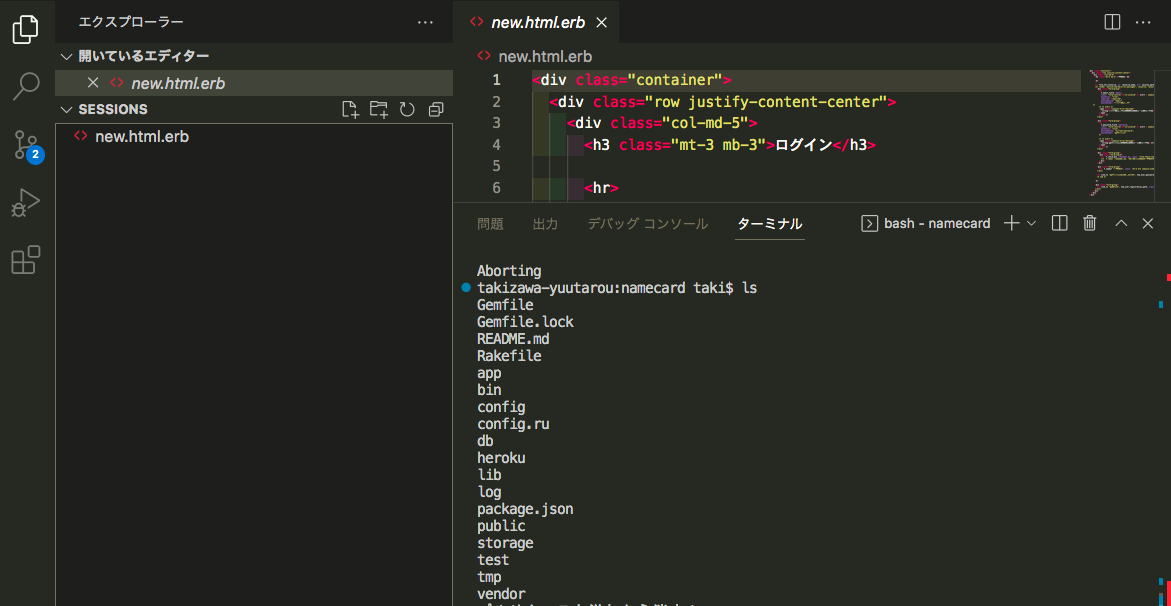Collapse all folders in explorer
The height and width of the screenshot is (606, 1171).
(x=436, y=110)
